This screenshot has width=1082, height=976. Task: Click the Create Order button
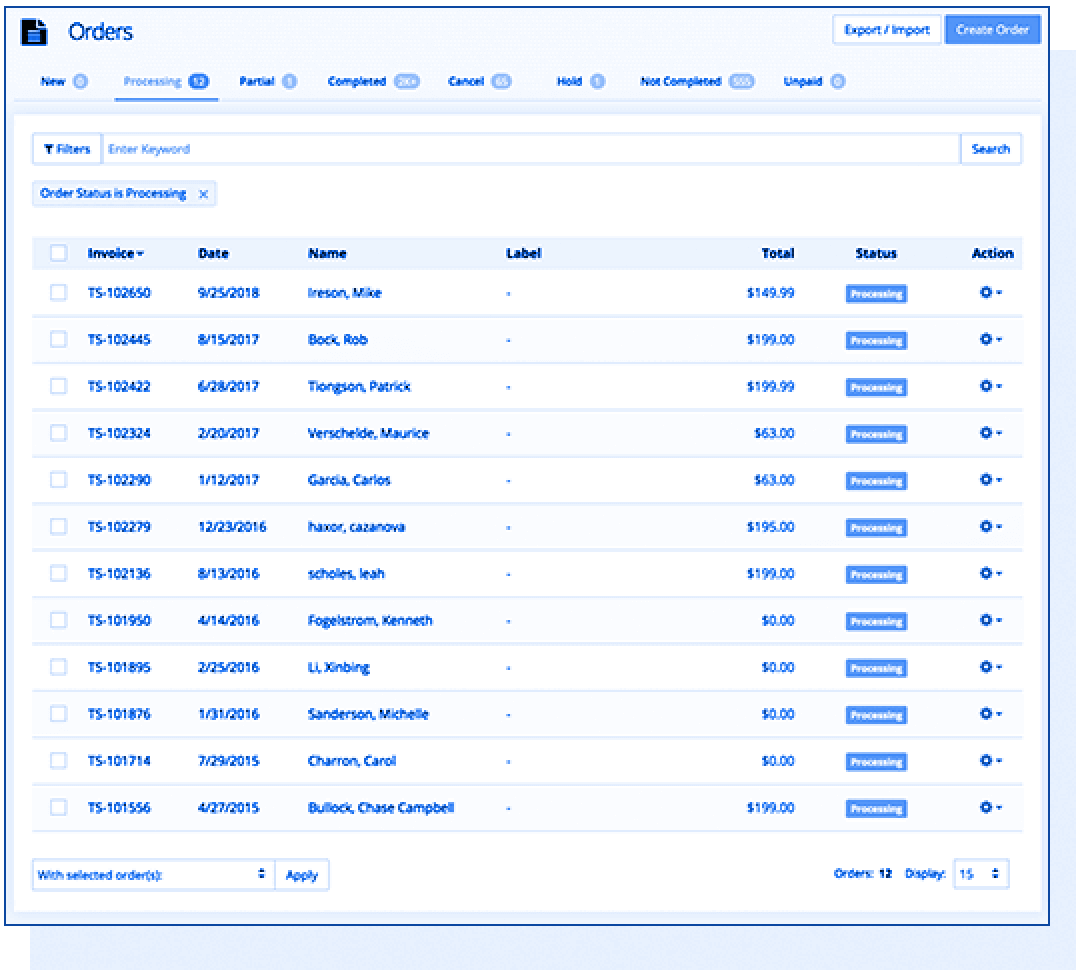(x=992, y=30)
